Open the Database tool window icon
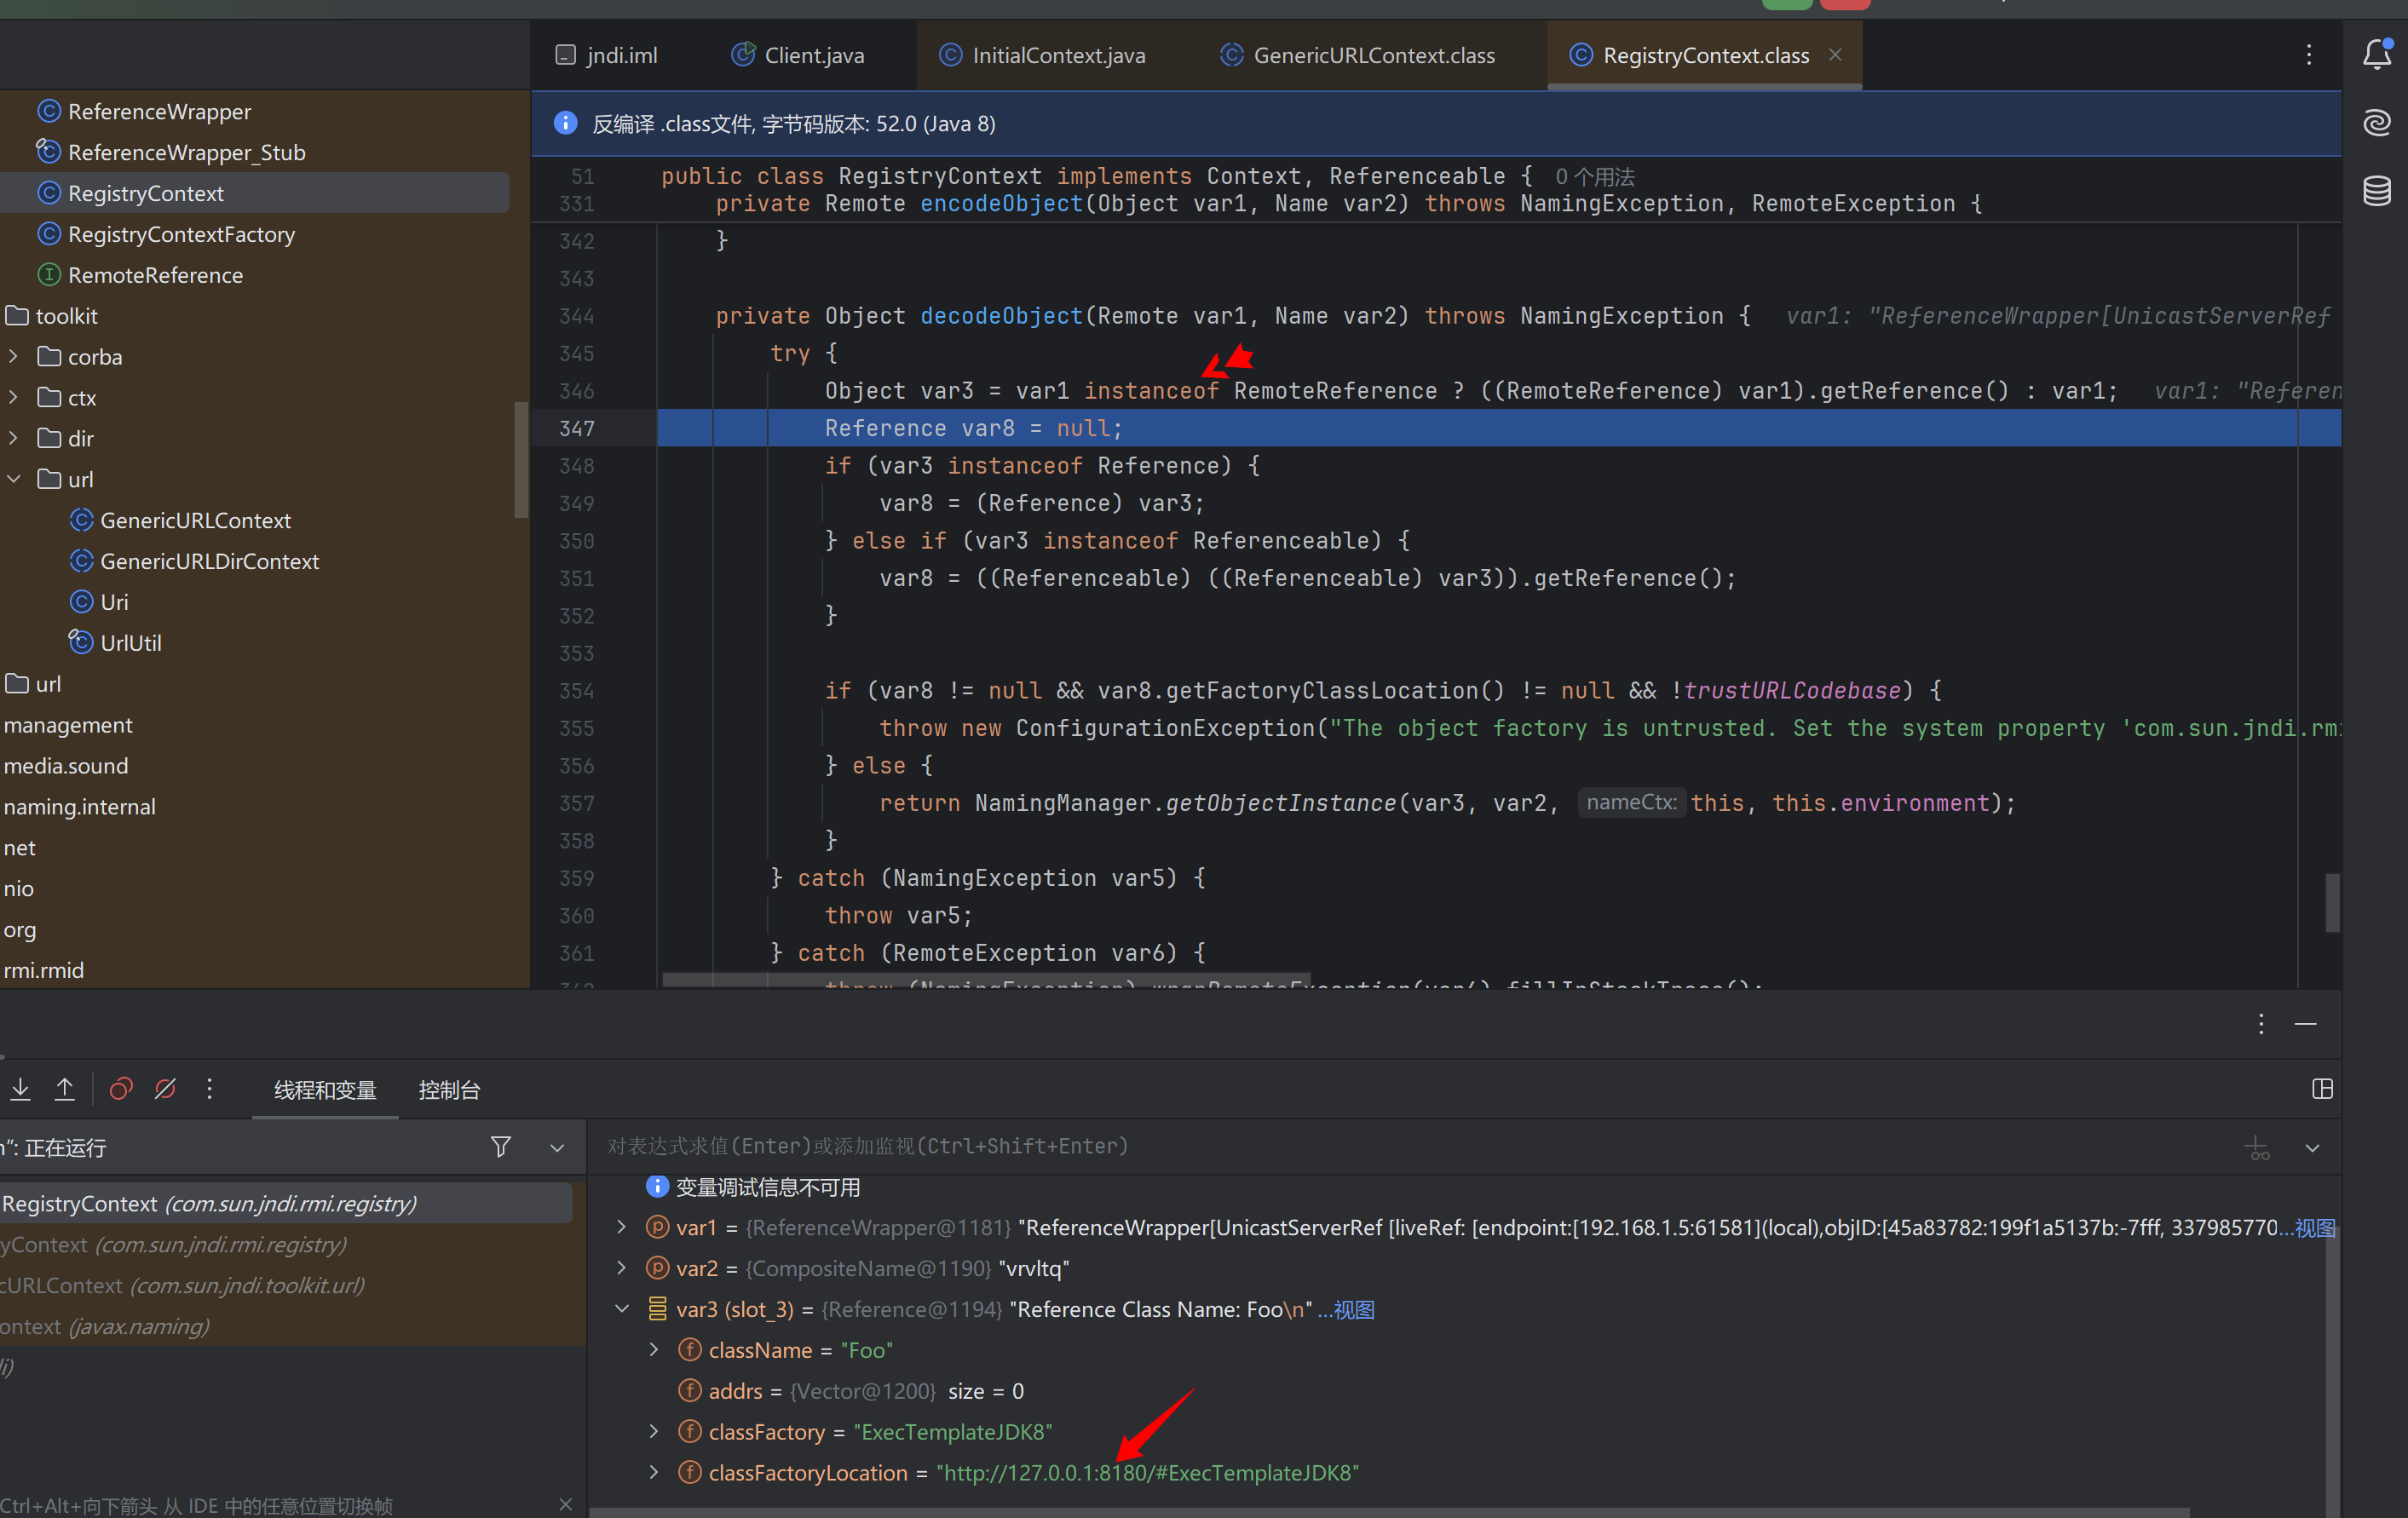Image resolution: width=2408 pixels, height=1518 pixels. [x=2376, y=190]
